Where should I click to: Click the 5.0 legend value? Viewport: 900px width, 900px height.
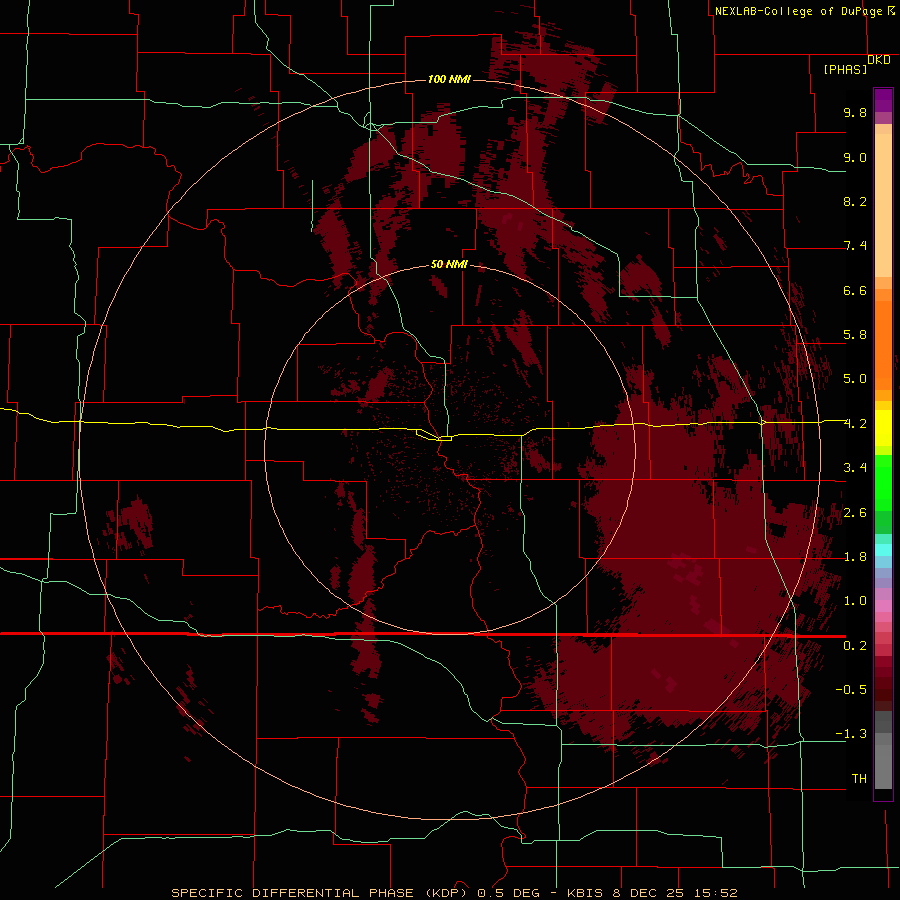click(855, 379)
